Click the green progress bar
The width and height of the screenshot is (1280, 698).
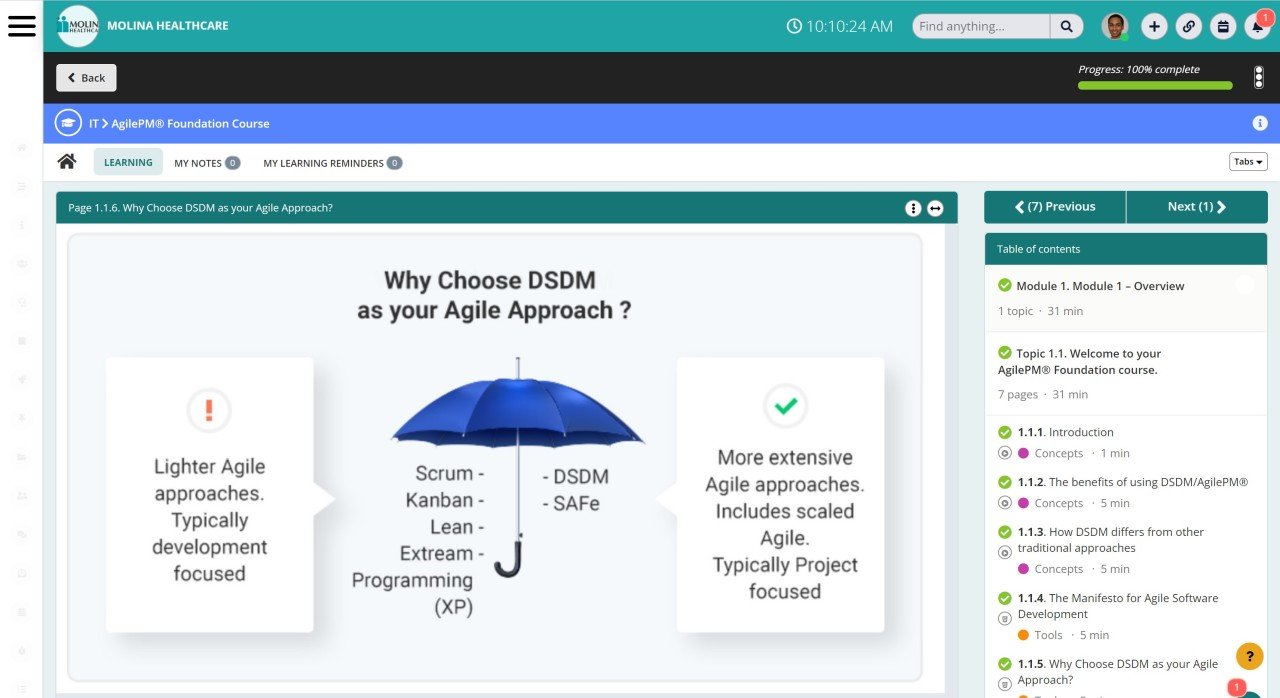tap(1155, 86)
